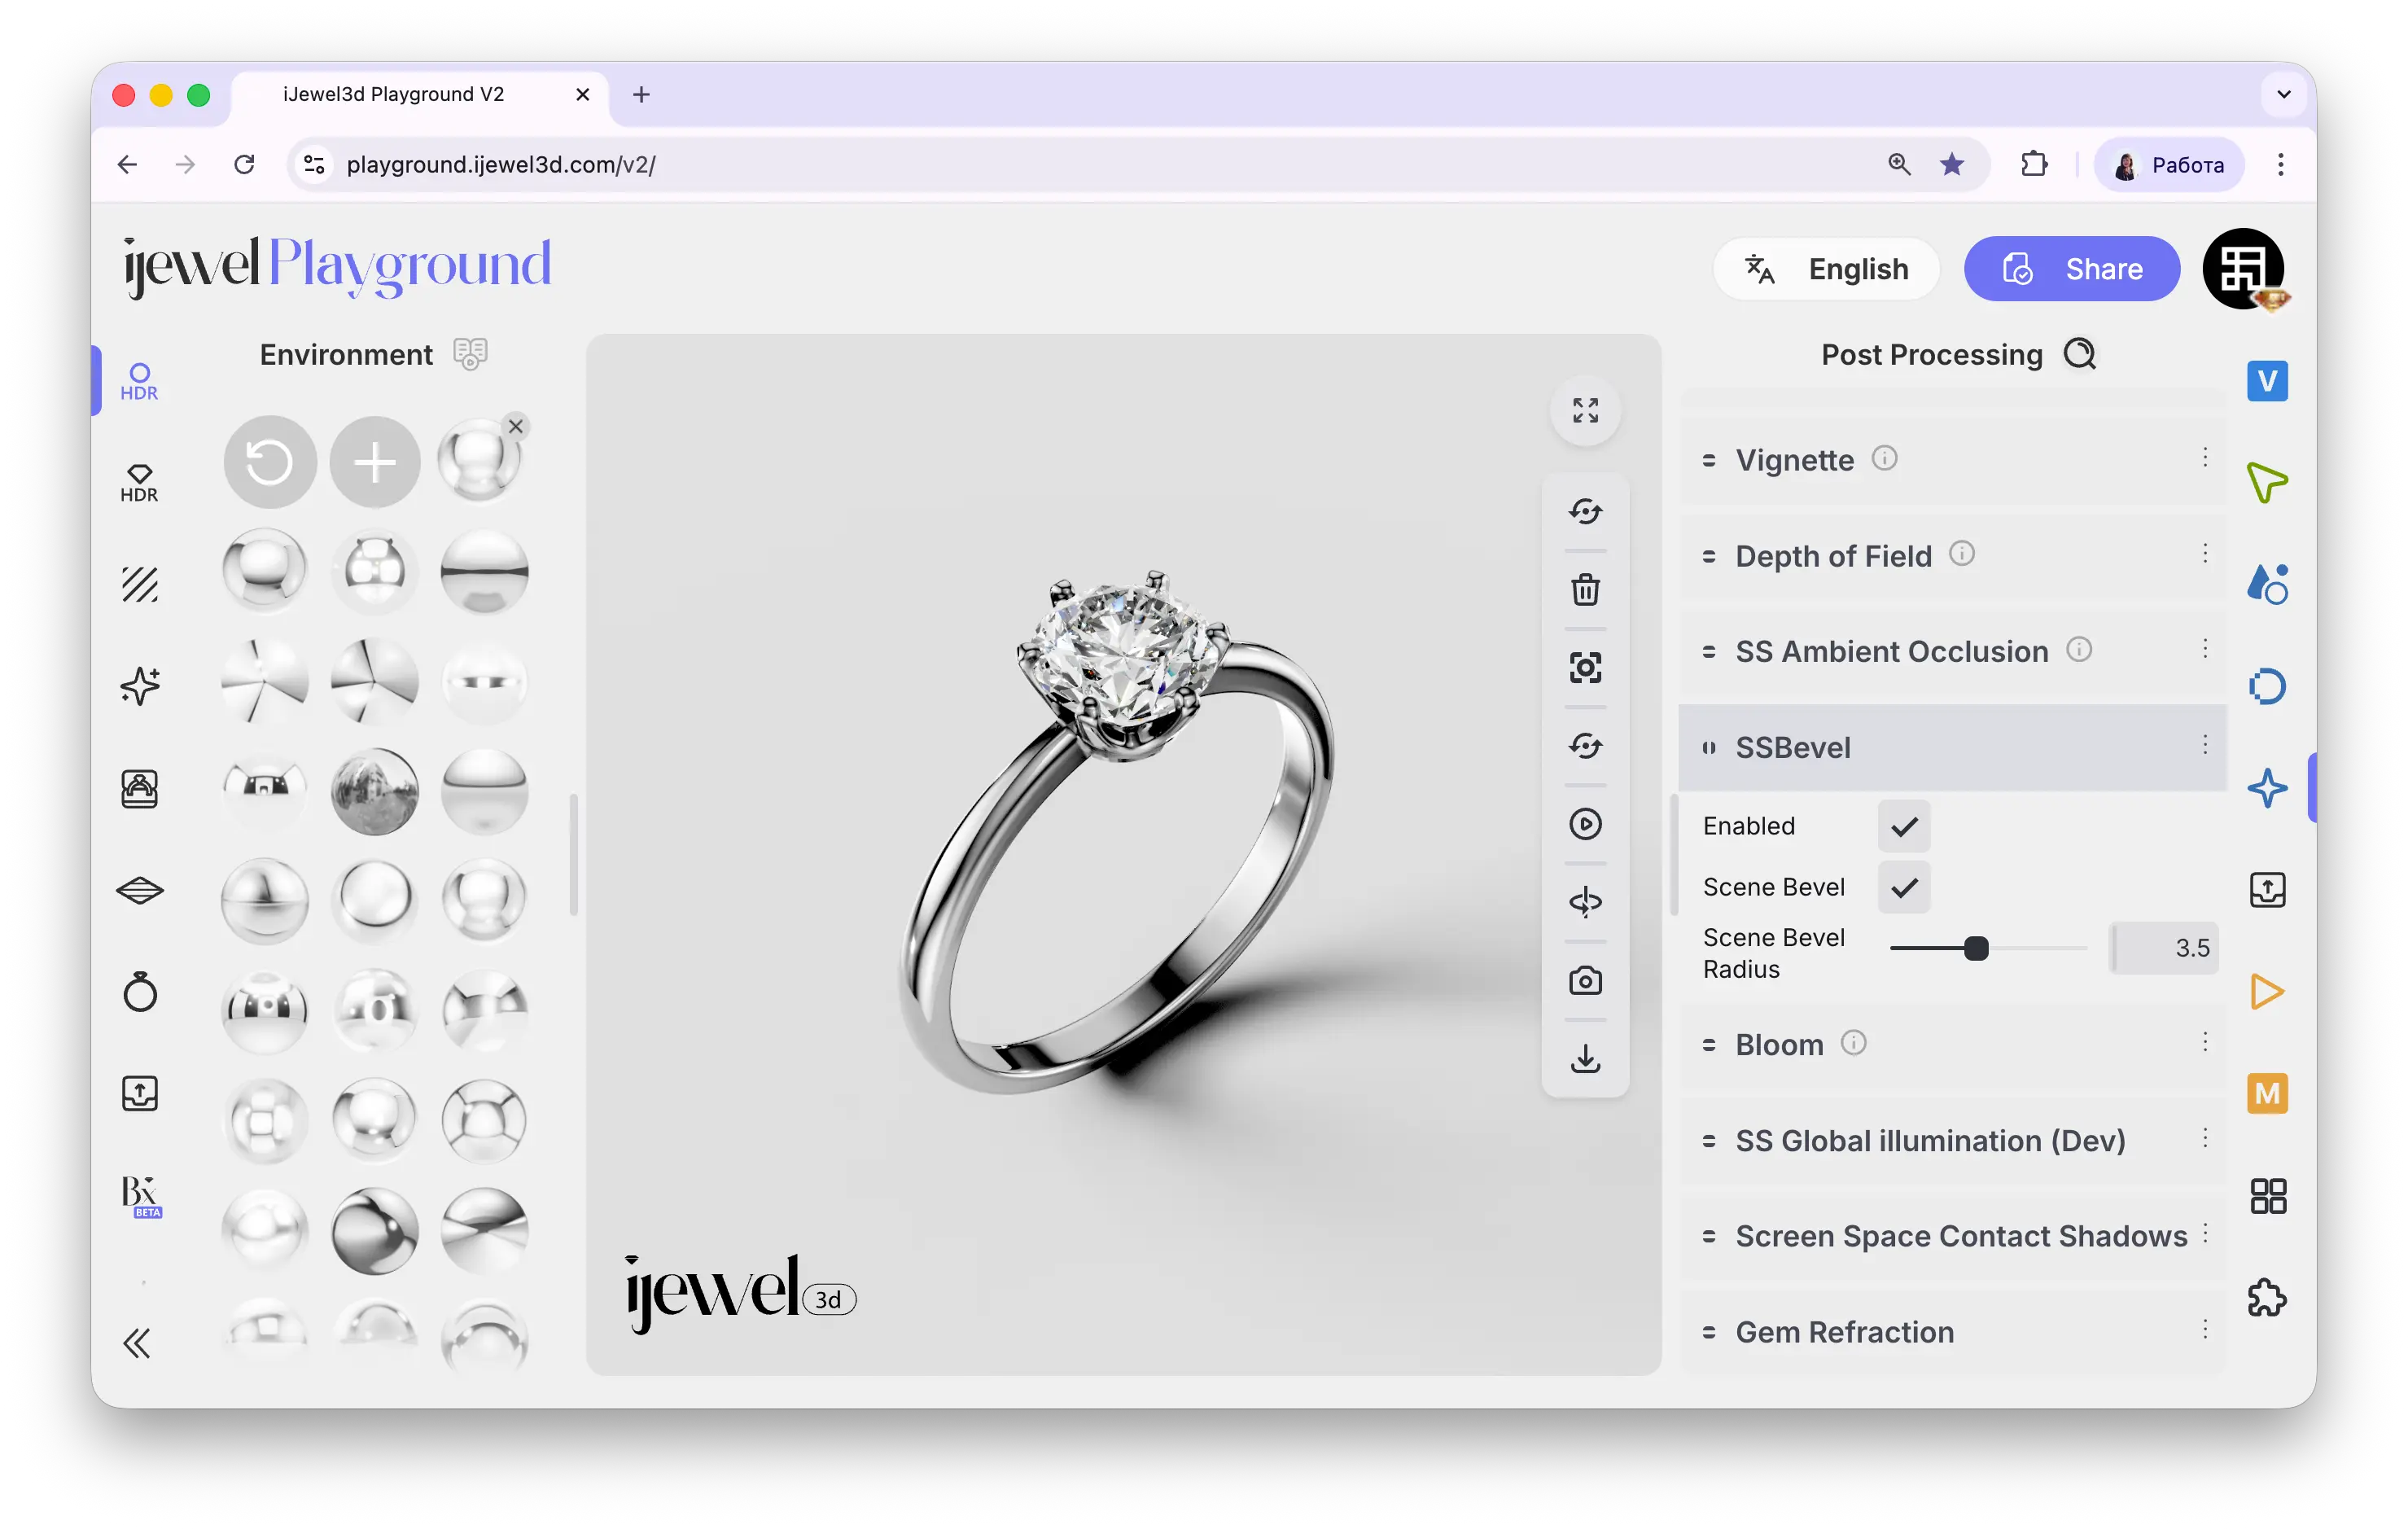Click the orange play triangle icon
This screenshot has width=2408, height=1529.
(2267, 992)
